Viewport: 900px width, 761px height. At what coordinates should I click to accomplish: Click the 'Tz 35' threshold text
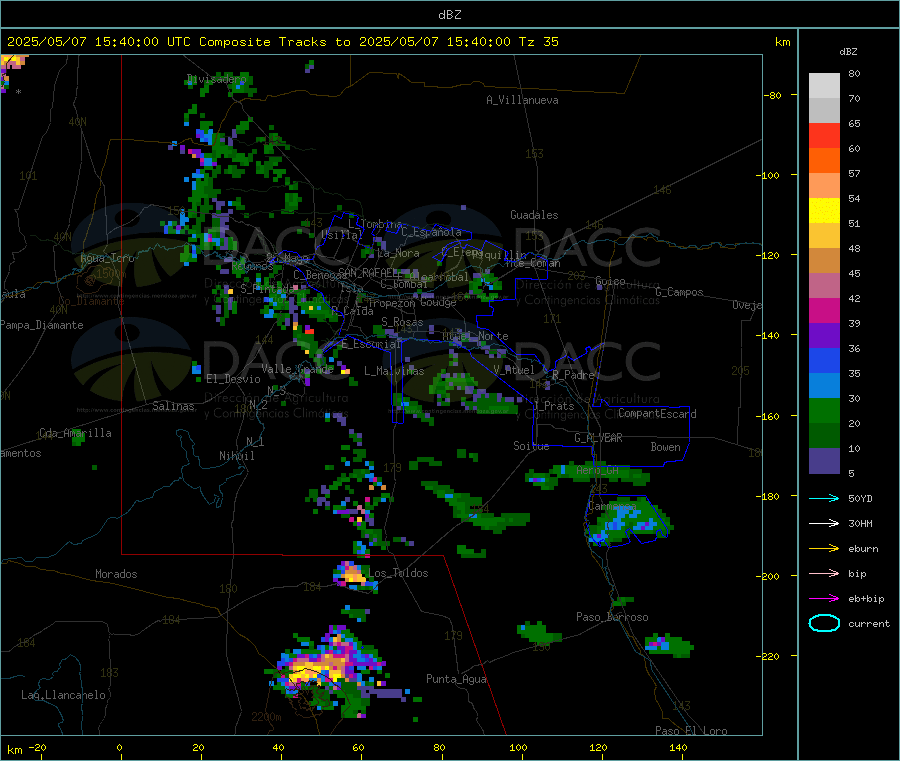coord(538,42)
